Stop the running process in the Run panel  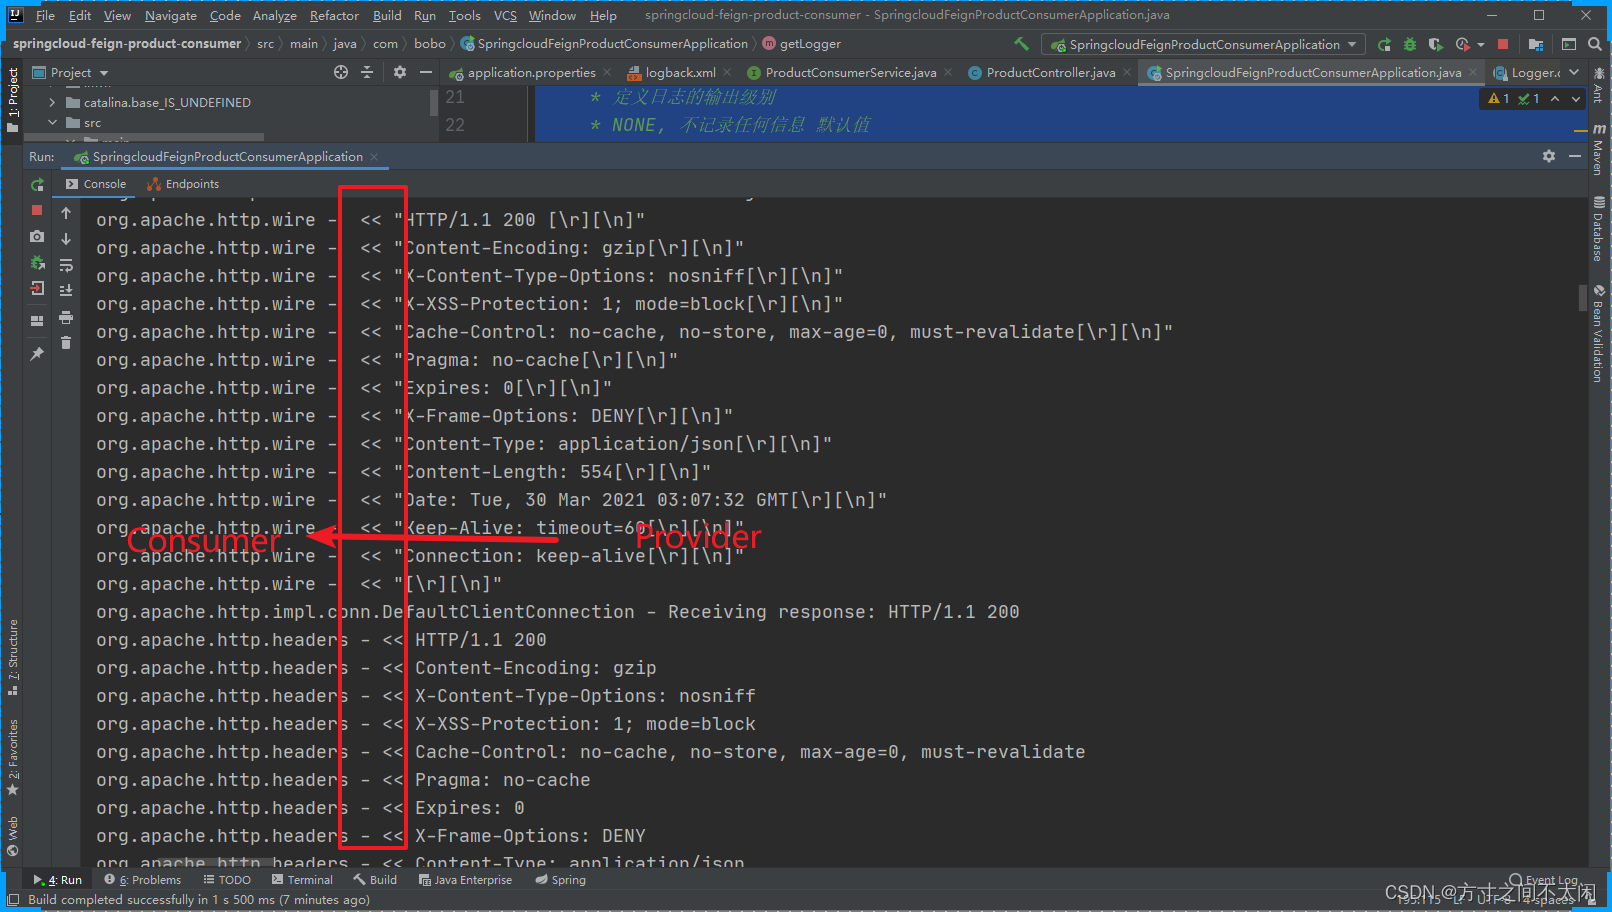37,211
